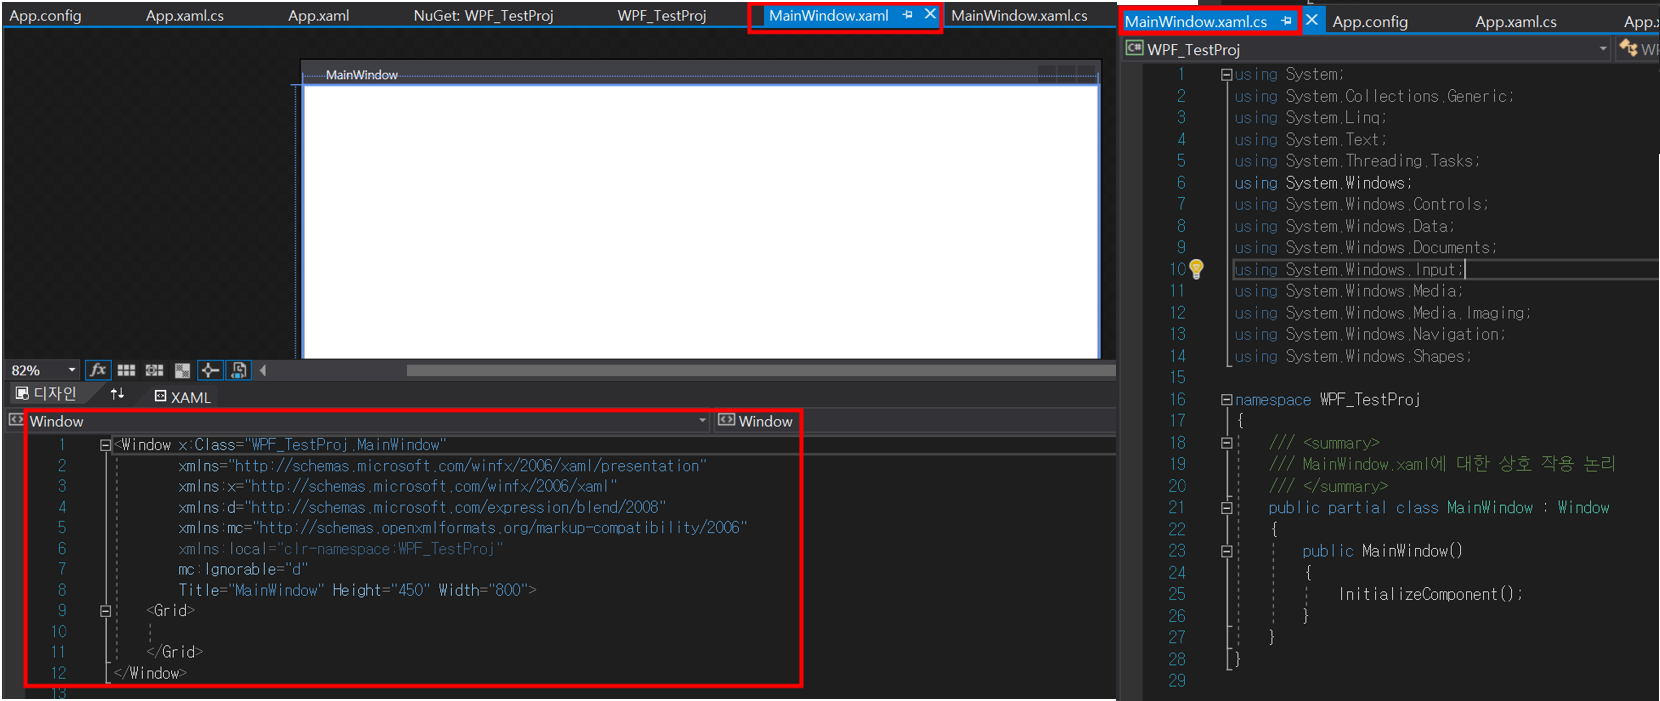The width and height of the screenshot is (1660, 701).
Task: Click the 'using System.Windows.Navigation;' line
Action: point(1369,334)
